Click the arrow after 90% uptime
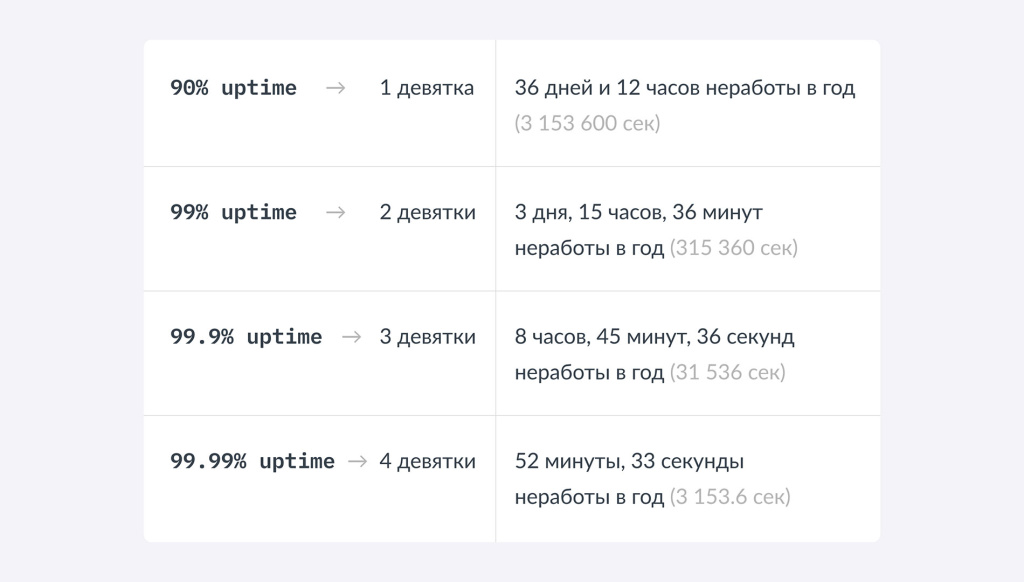This screenshot has width=1024, height=582. 336,88
